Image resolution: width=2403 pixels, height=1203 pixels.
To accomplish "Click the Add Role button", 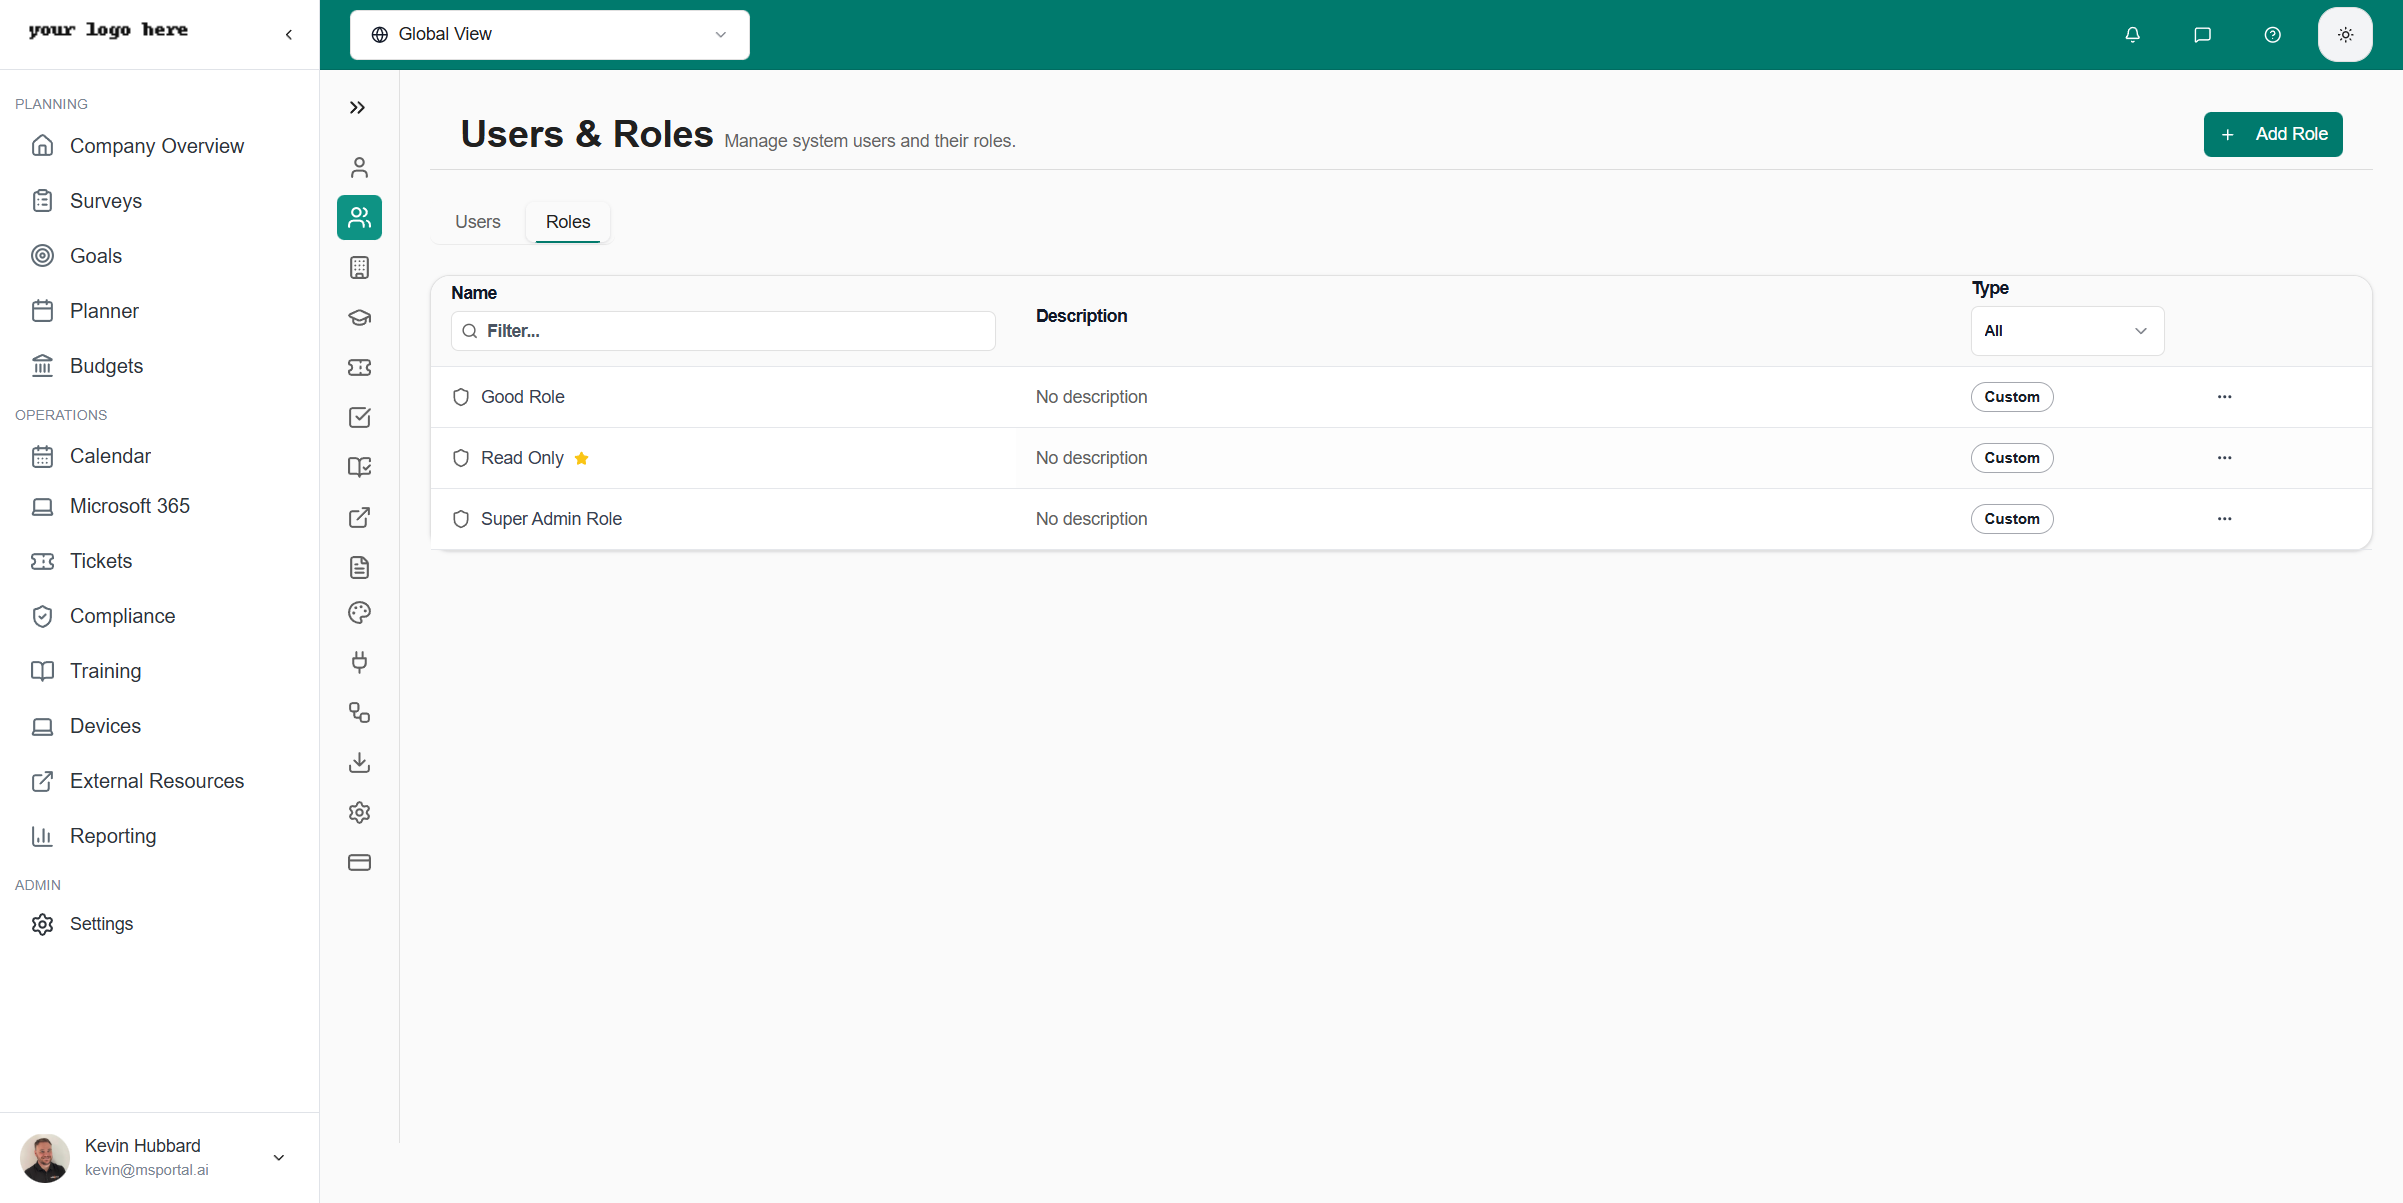I will coord(2273,134).
